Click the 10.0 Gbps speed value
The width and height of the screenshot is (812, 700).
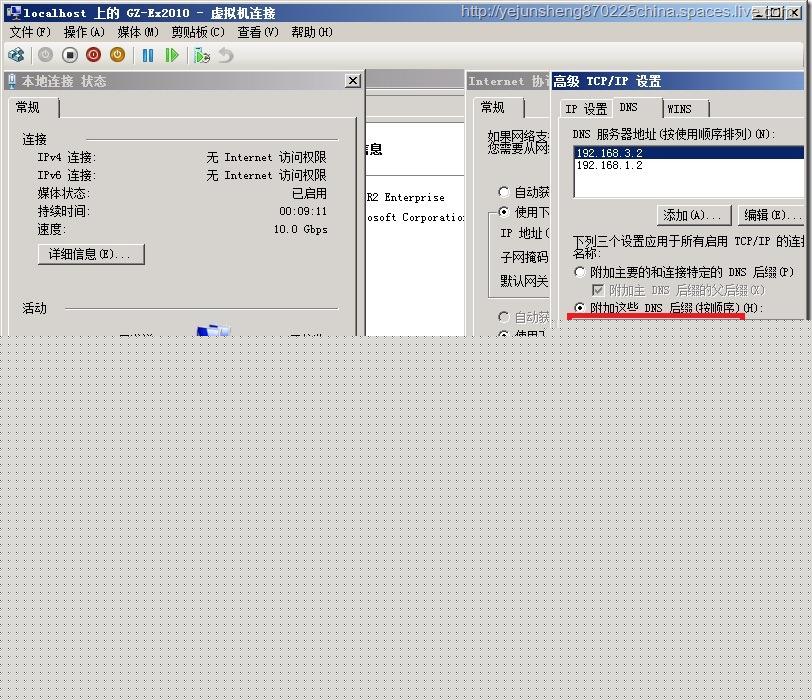(x=300, y=229)
